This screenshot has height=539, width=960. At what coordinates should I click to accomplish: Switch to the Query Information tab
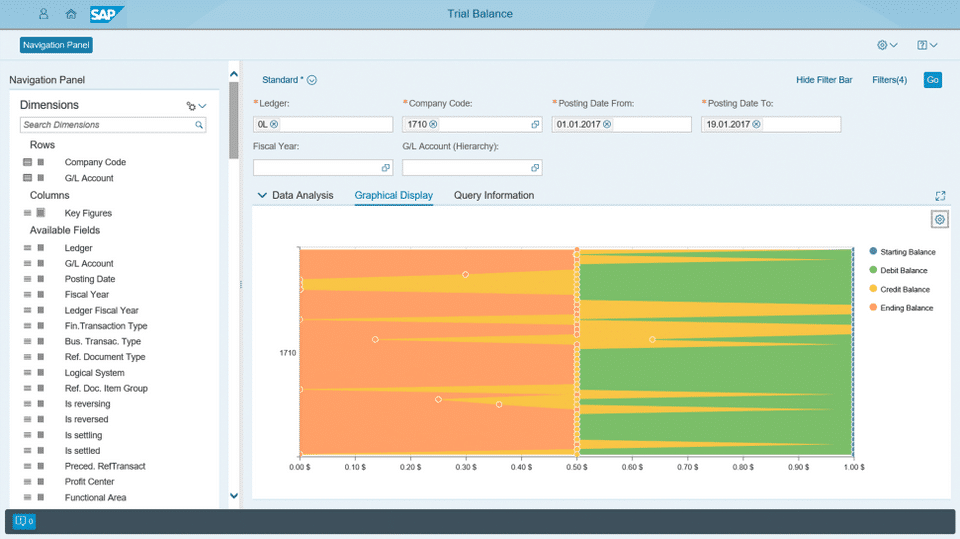pos(494,195)
